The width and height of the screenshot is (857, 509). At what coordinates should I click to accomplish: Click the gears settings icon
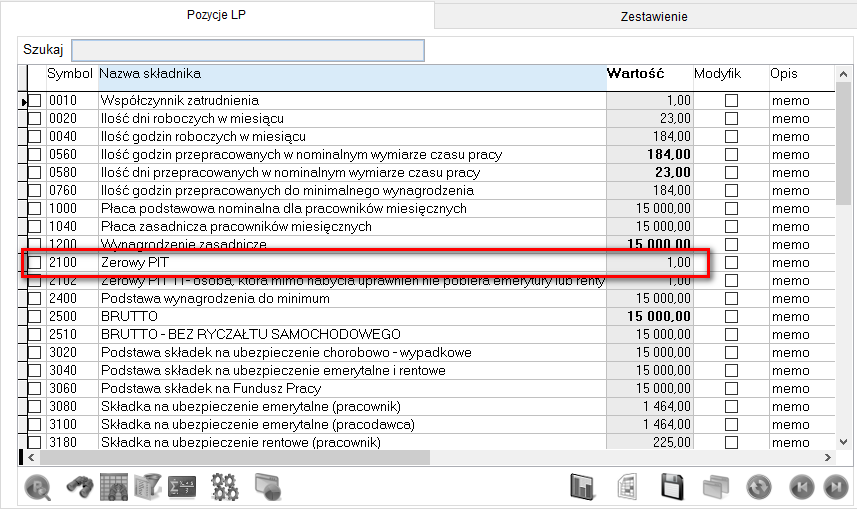click(x=225, y=487)
